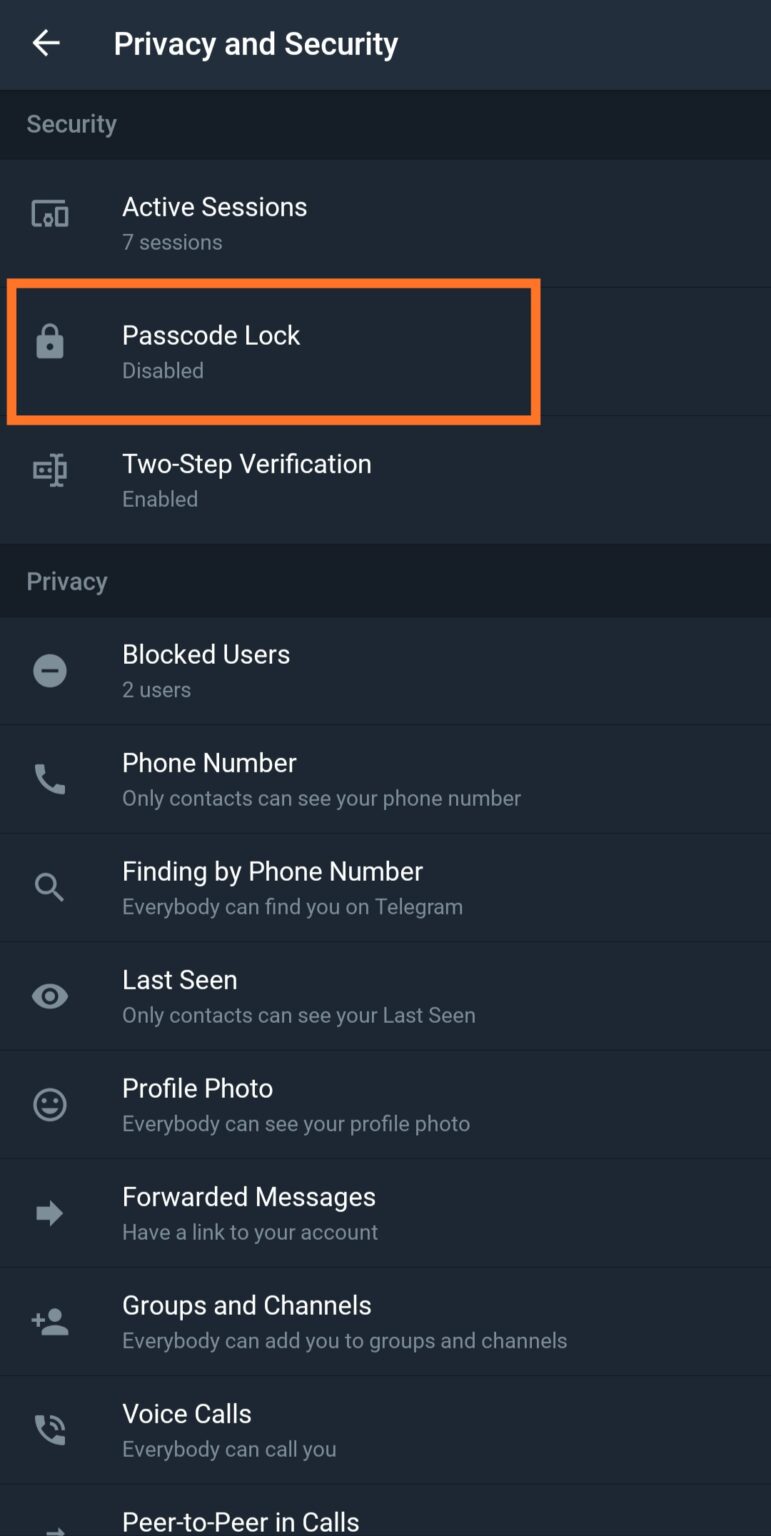Open Peer-to-Peer in Calls option
Image resolution: width=771 pixels, height=1536 pixels.
pos(385,1510)
